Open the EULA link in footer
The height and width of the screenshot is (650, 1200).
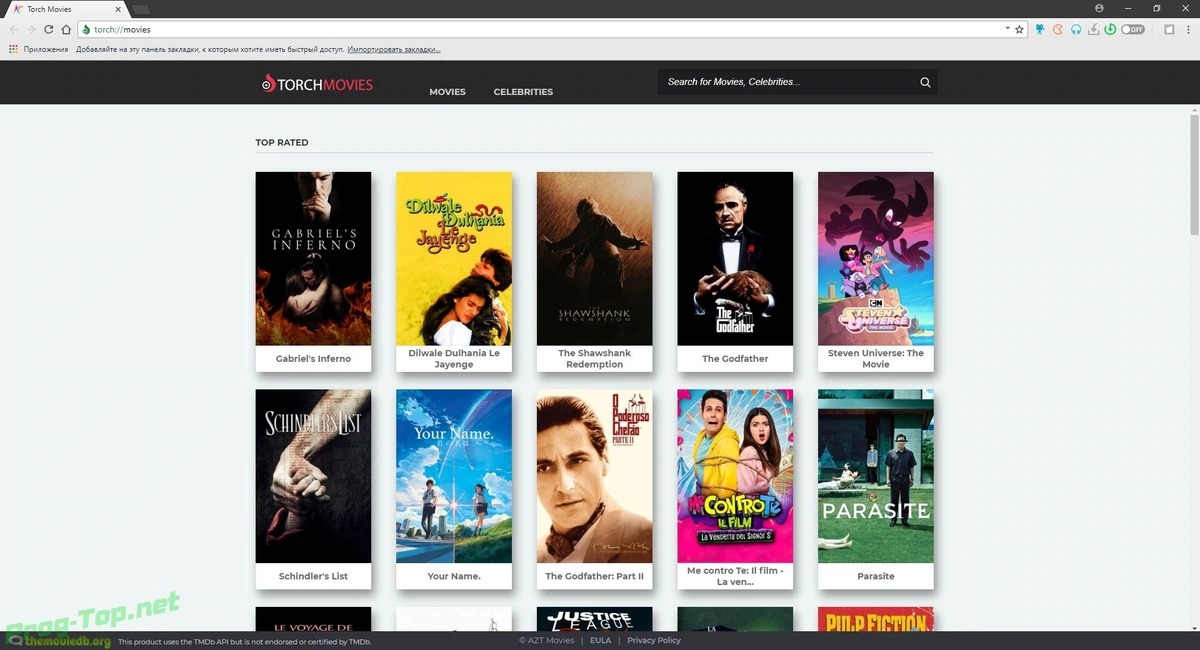pyautogui.click(x=600, y=640)
